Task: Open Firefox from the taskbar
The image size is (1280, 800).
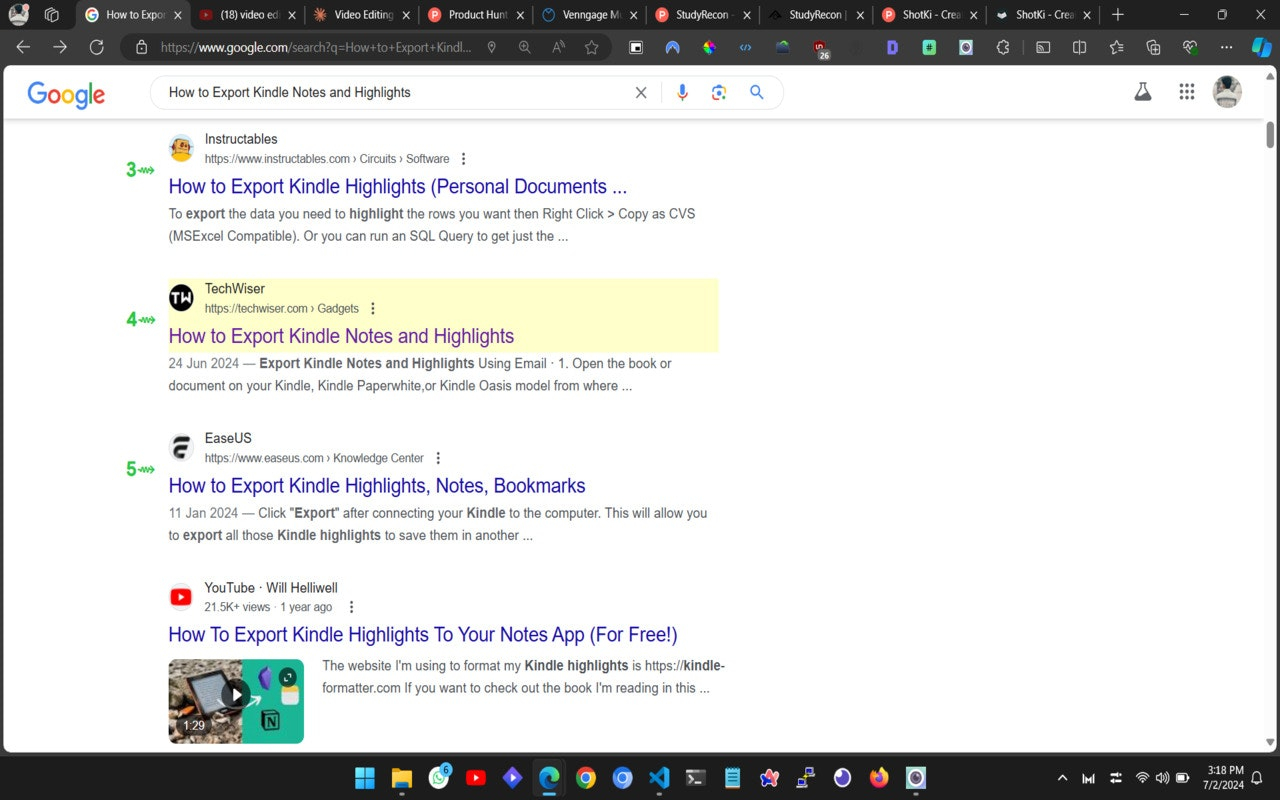Action: pos(879,778)
